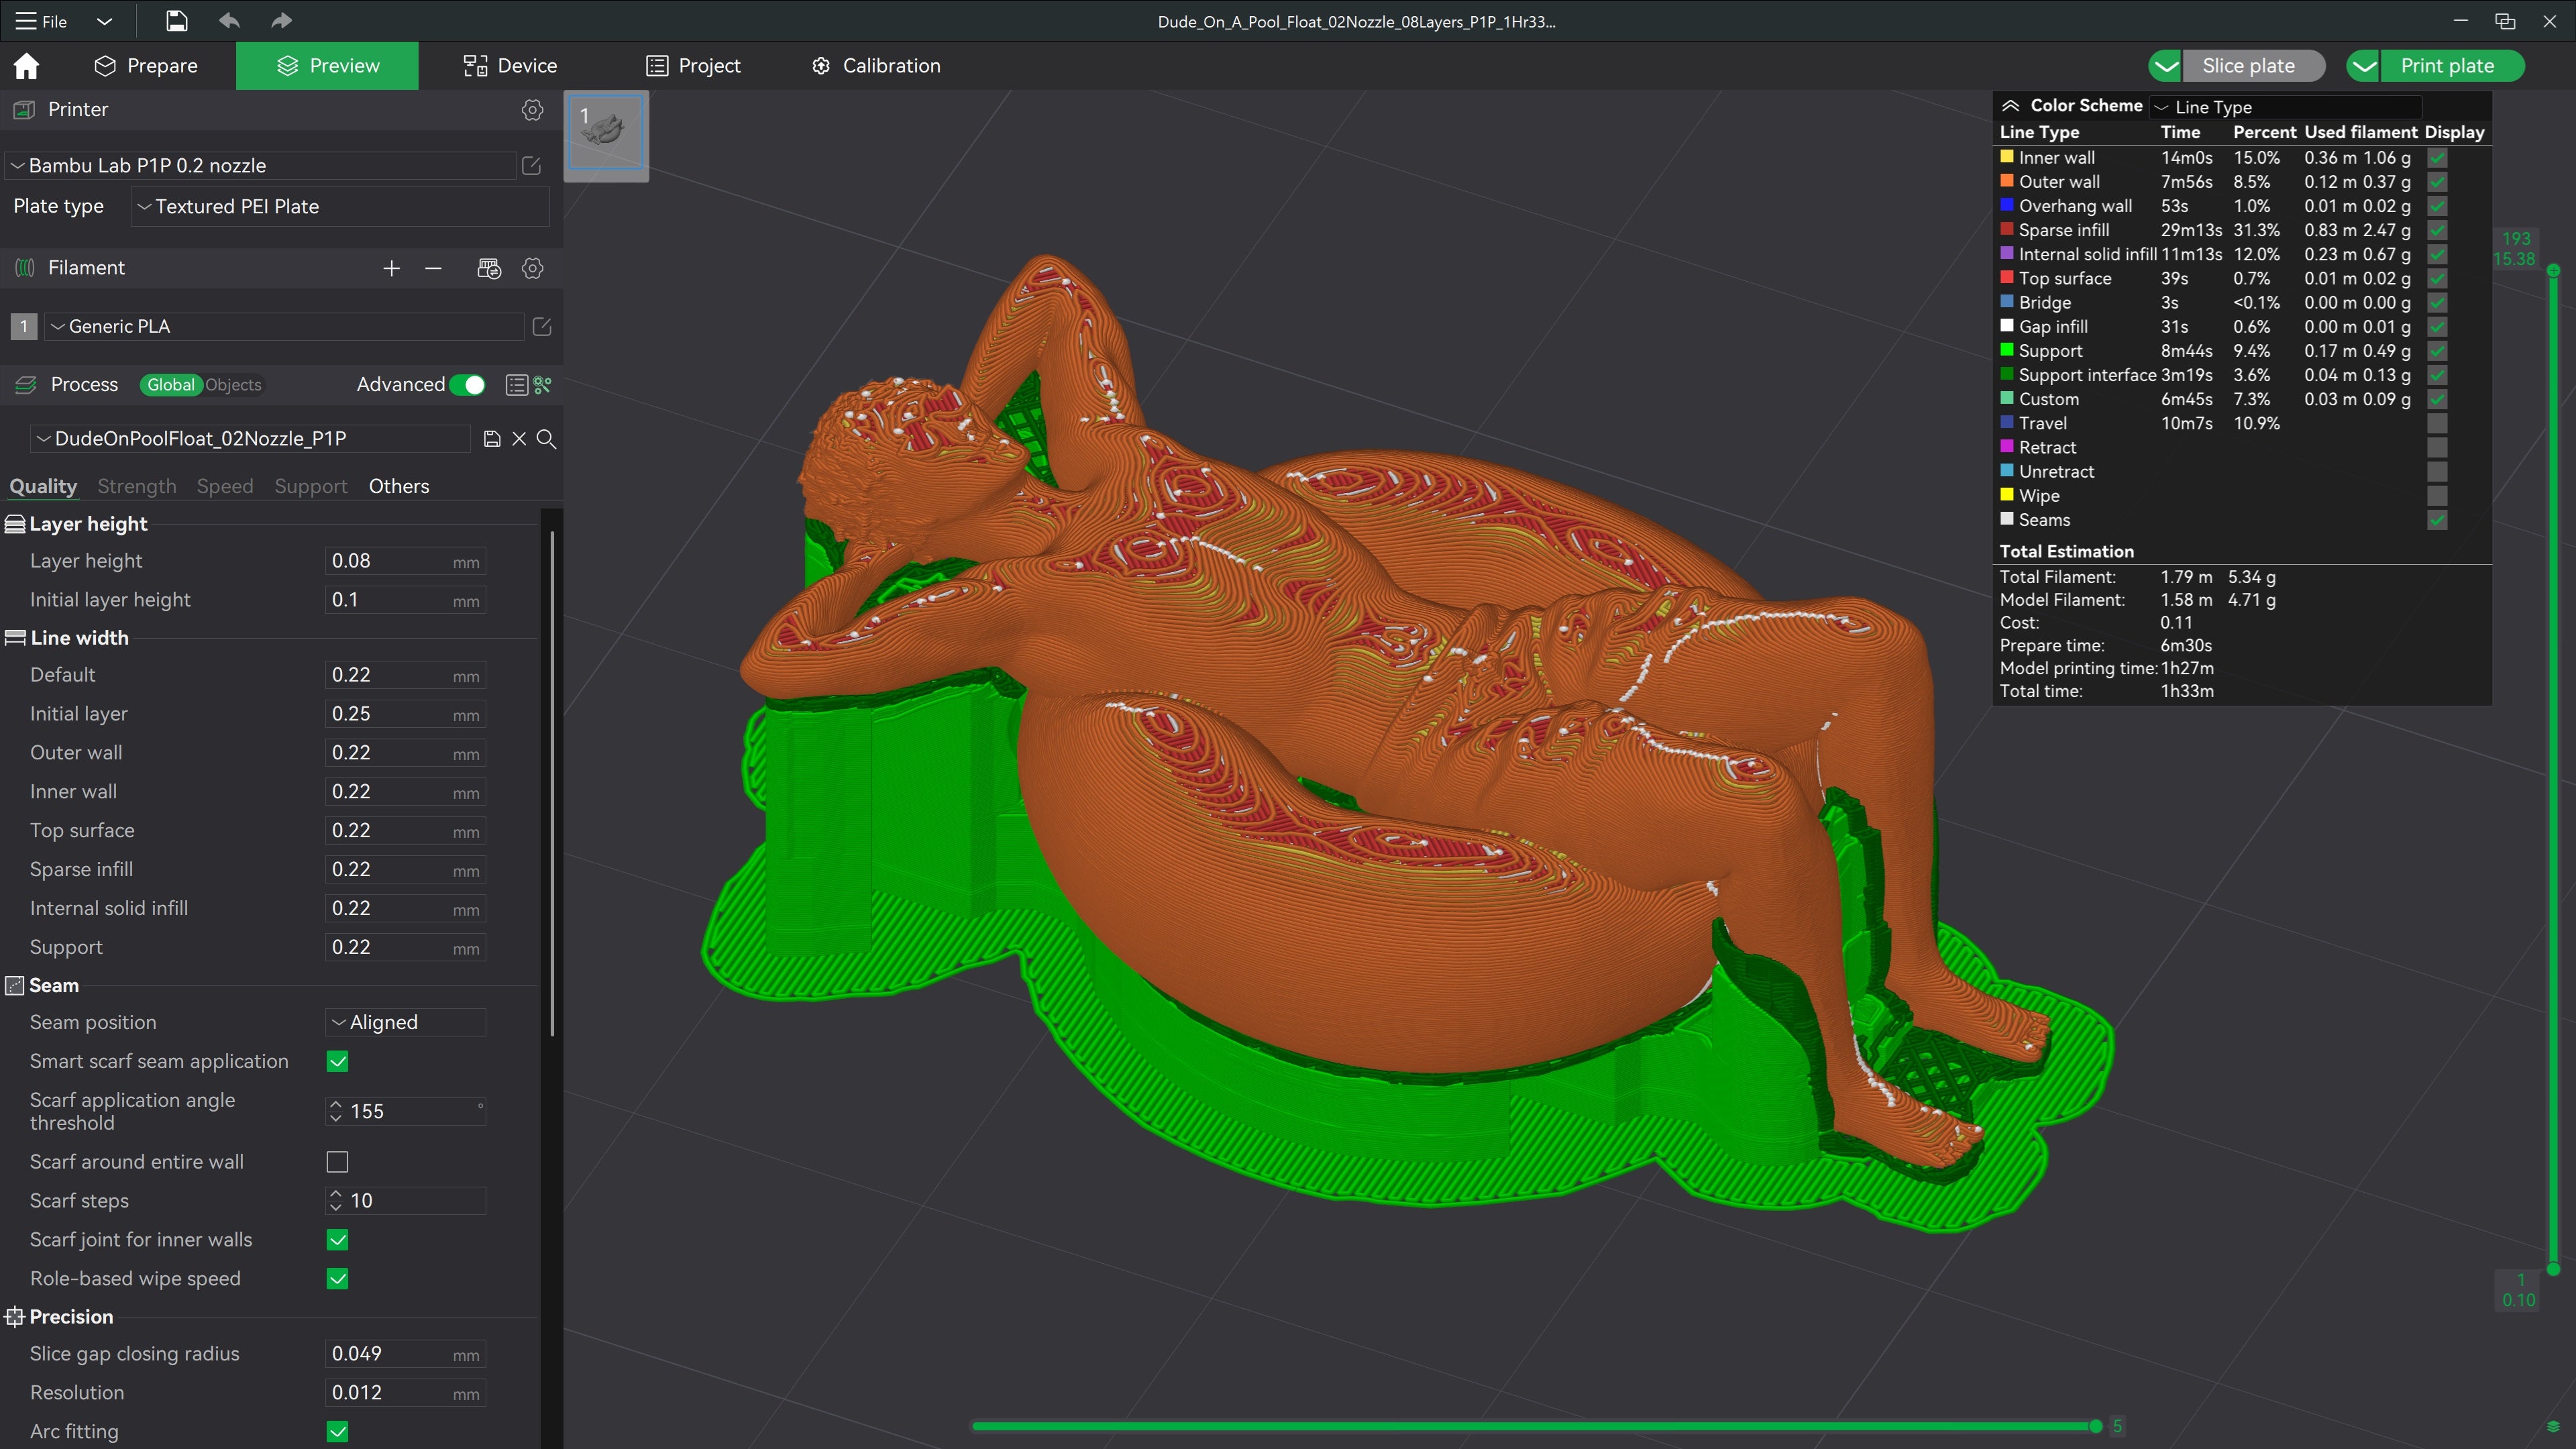
Task: Click the home icon
Action: click(x=27, y=66)
